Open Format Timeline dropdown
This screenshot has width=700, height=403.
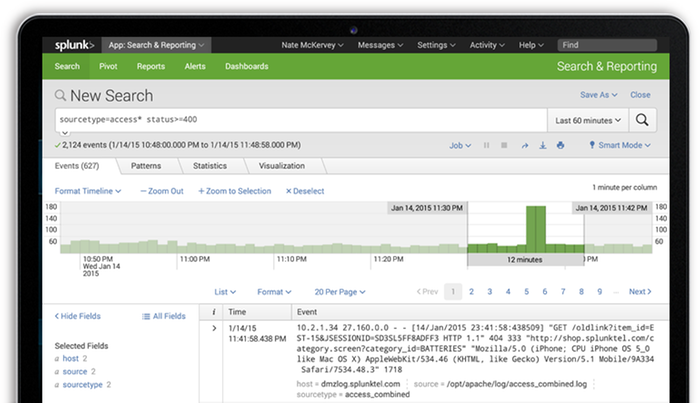tap(88, 191)
